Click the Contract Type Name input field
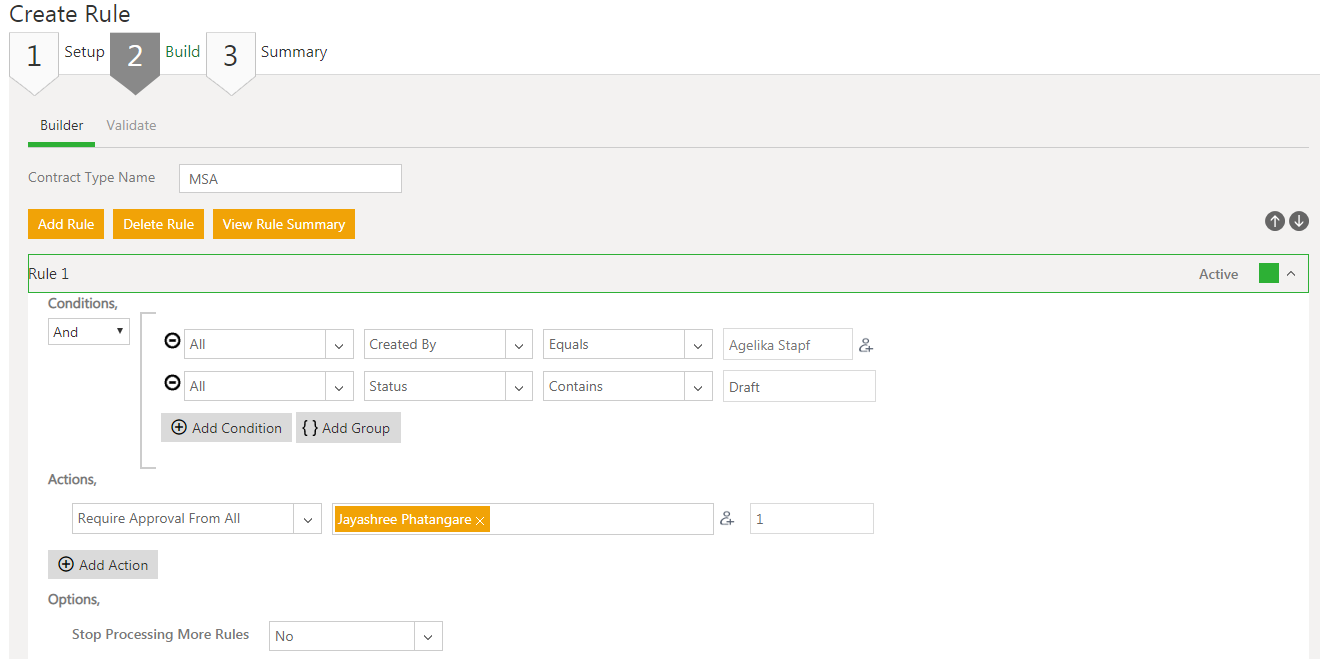The height and width of the screenshot is (659, 1320). tap(290, 179)
